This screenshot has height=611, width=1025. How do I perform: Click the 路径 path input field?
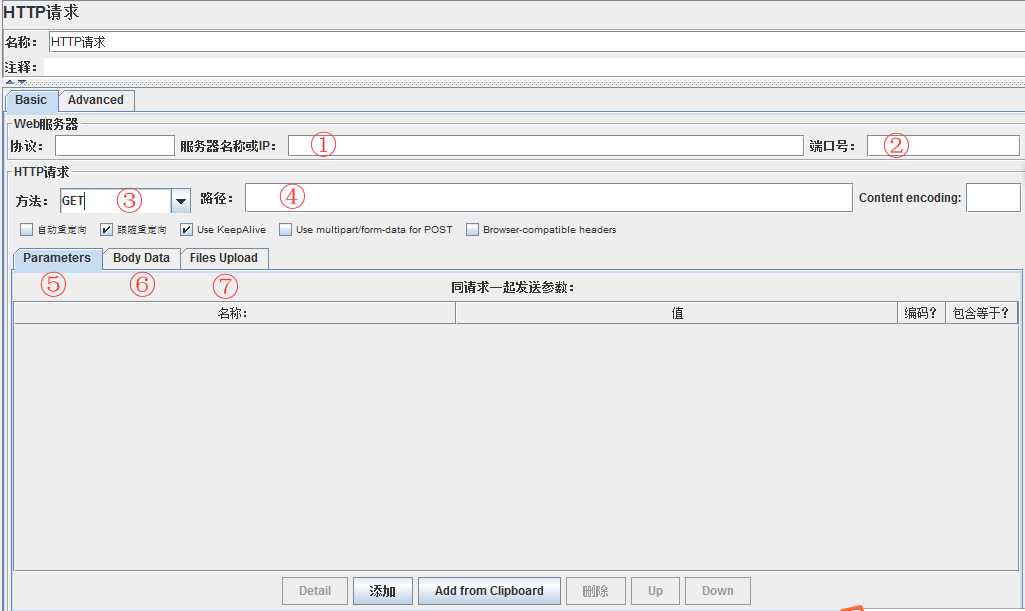click(x=548, y=197)
